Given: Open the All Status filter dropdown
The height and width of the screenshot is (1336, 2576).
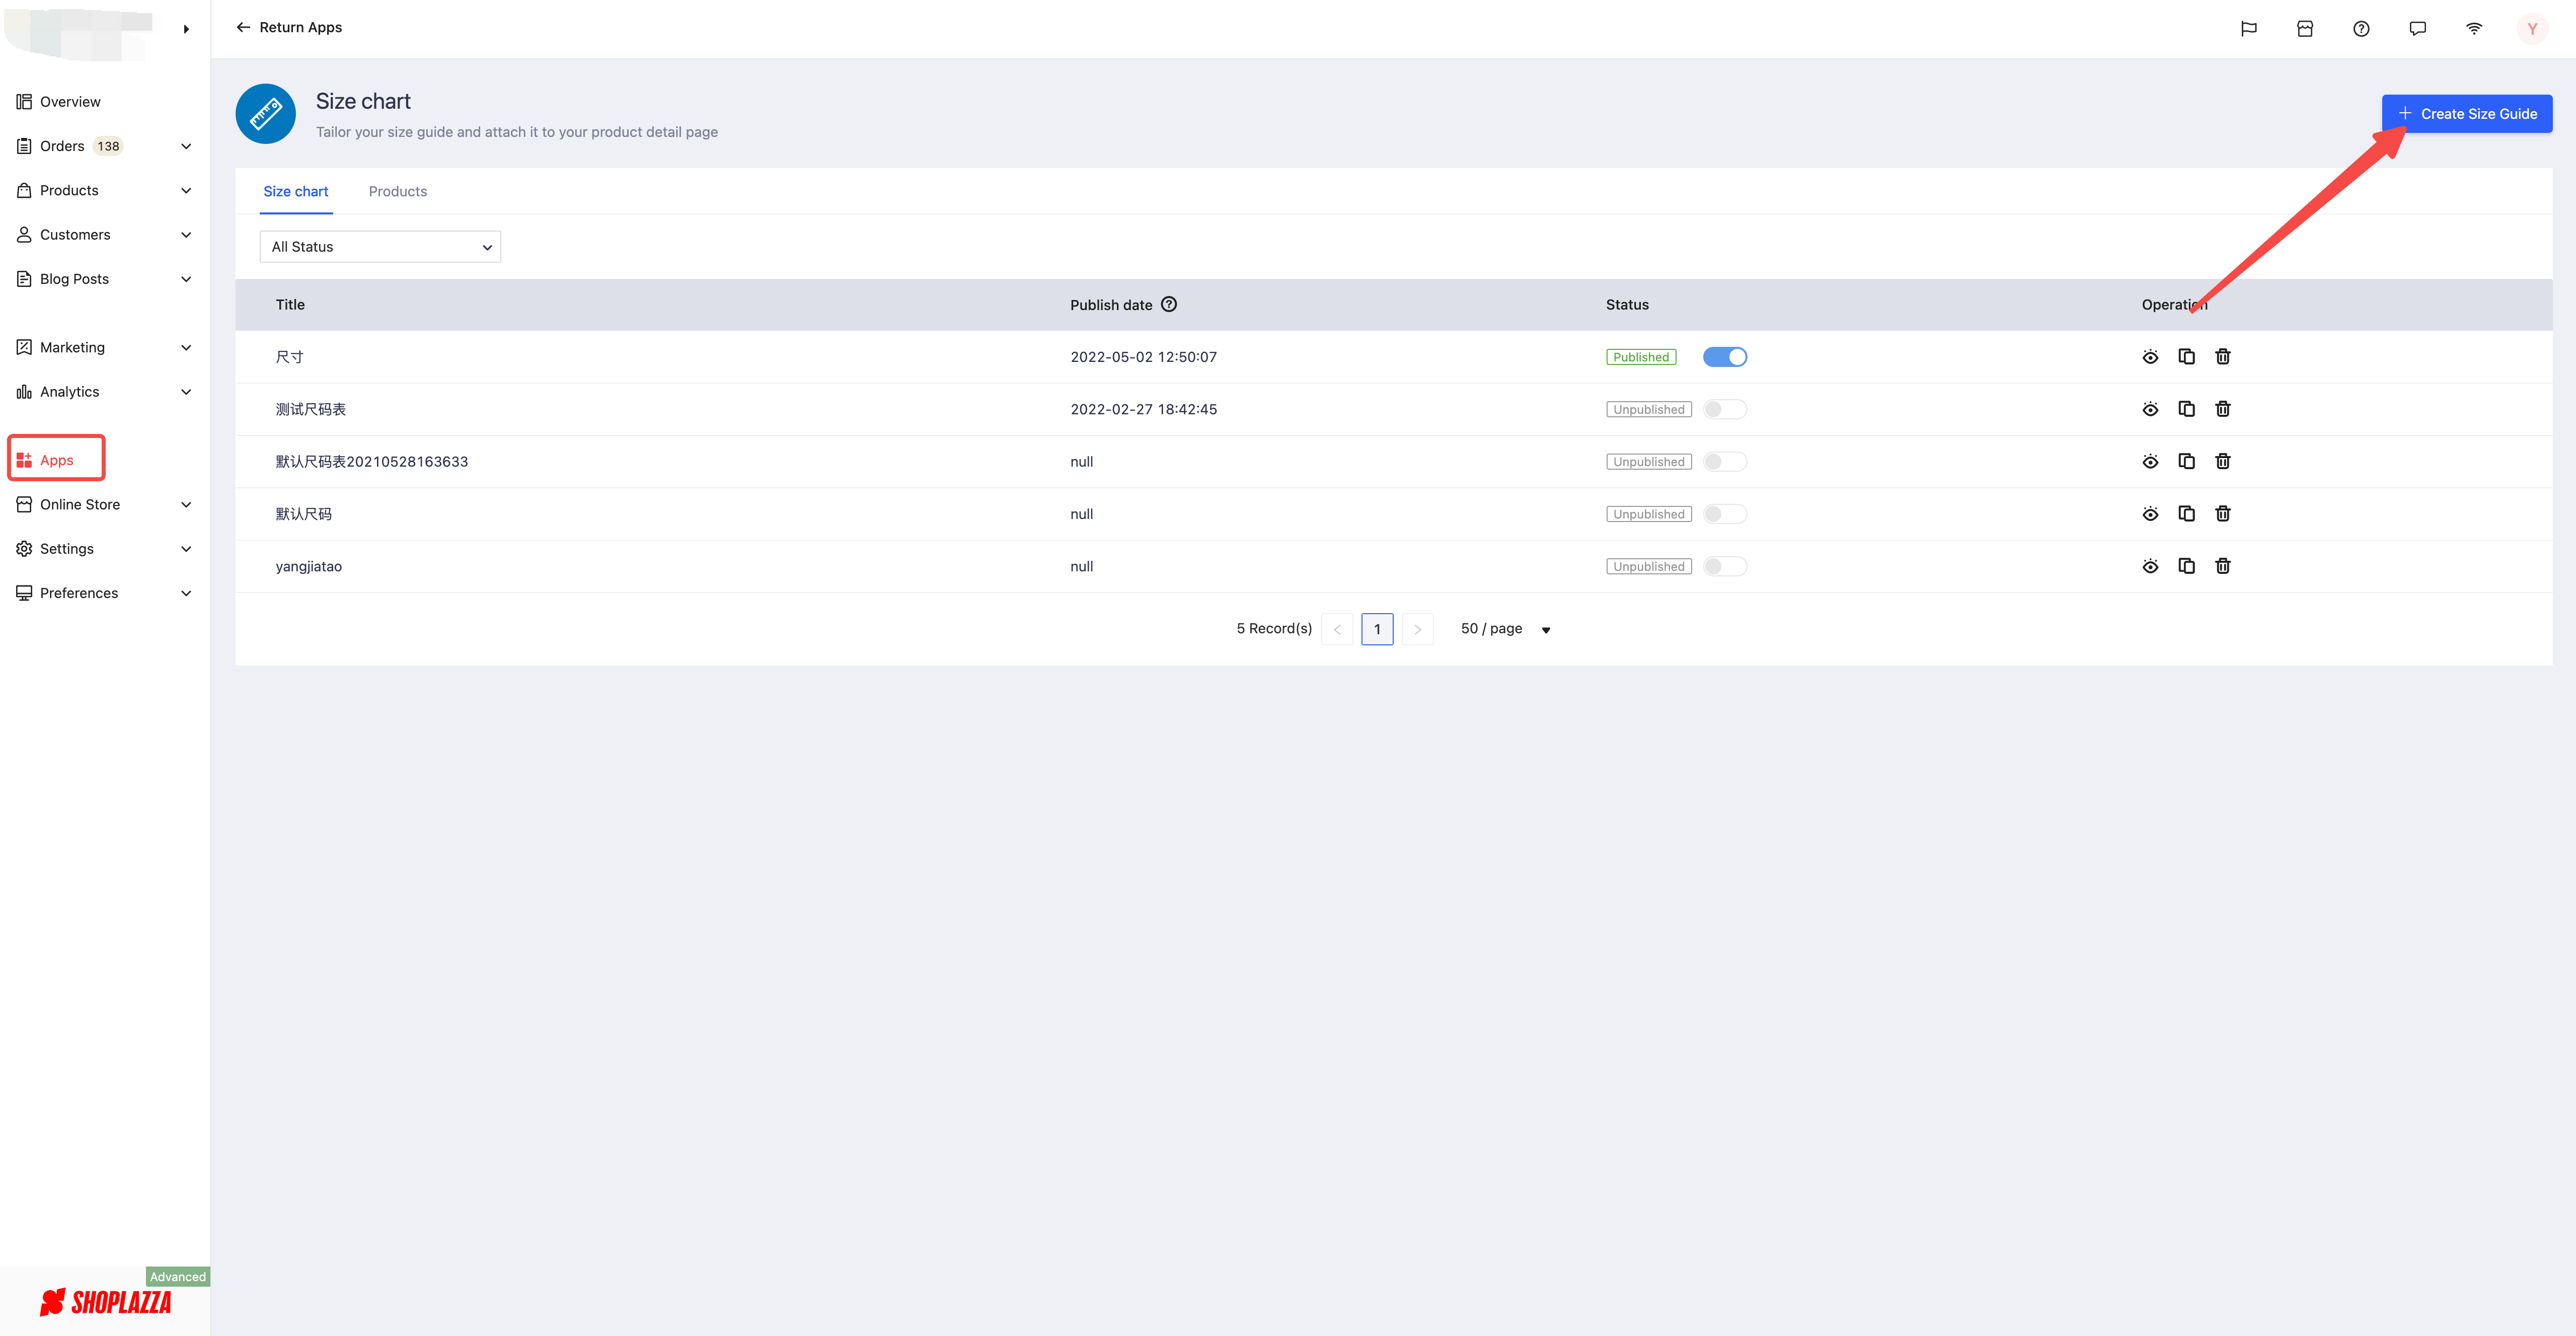Looking at the screenshot, I should tap(380, 247).
